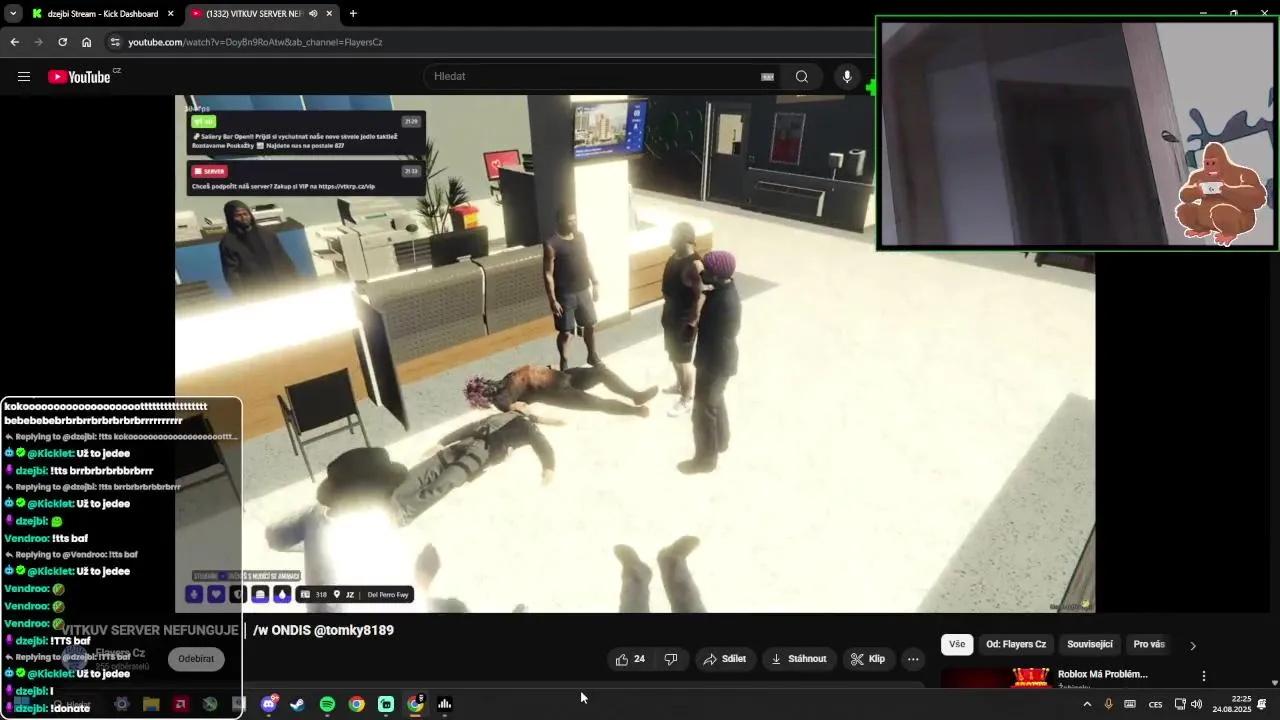This screenshot has height=720, width=1280.
Task: Click the tray microphone indicator
Action: [1108, 704]
